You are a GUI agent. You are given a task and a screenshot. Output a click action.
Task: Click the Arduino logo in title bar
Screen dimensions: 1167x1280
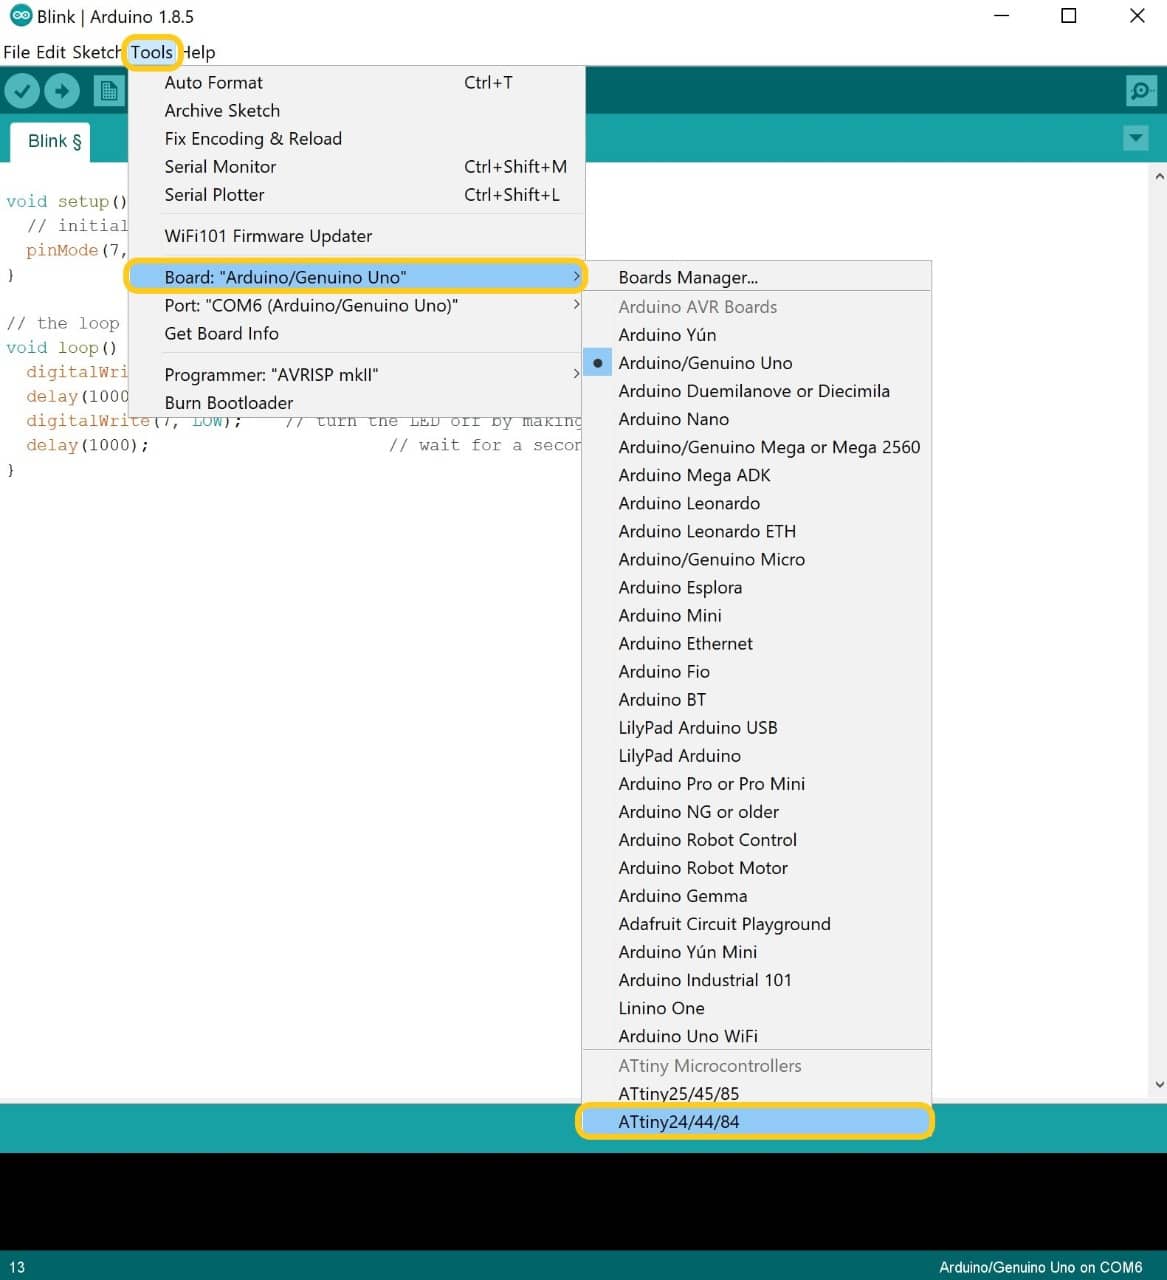point(20,16)
